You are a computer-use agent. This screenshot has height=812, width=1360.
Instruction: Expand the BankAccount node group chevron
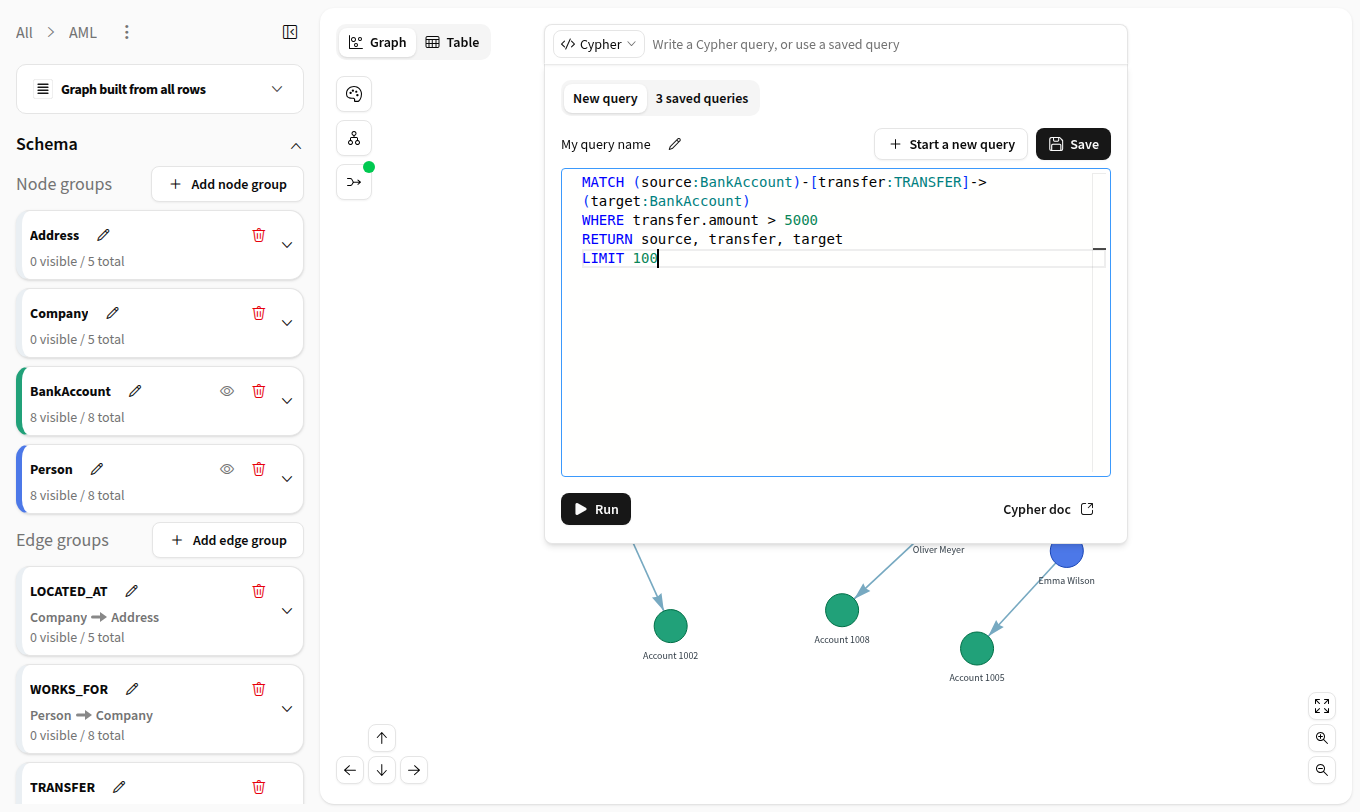tap(287, 401)
